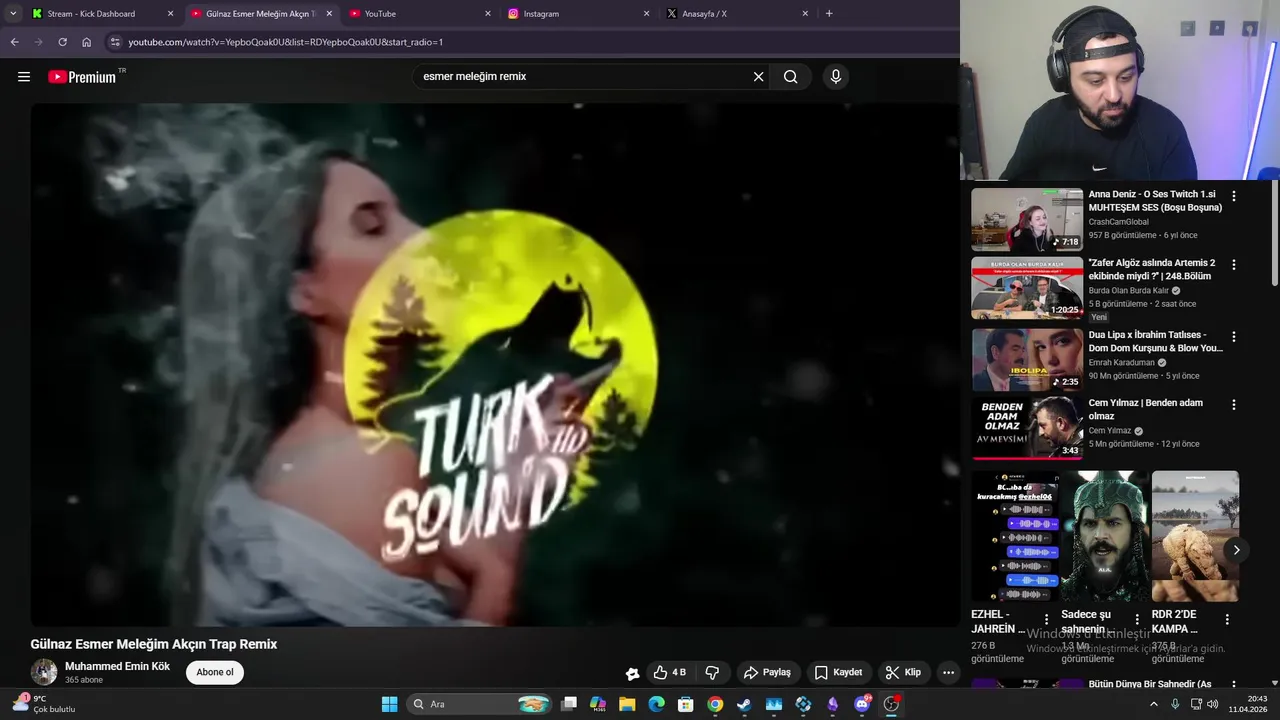The height and width of the screenshot is (720, 1280).
Task: Open the Paylaş share button
Action: pos(767,673)
